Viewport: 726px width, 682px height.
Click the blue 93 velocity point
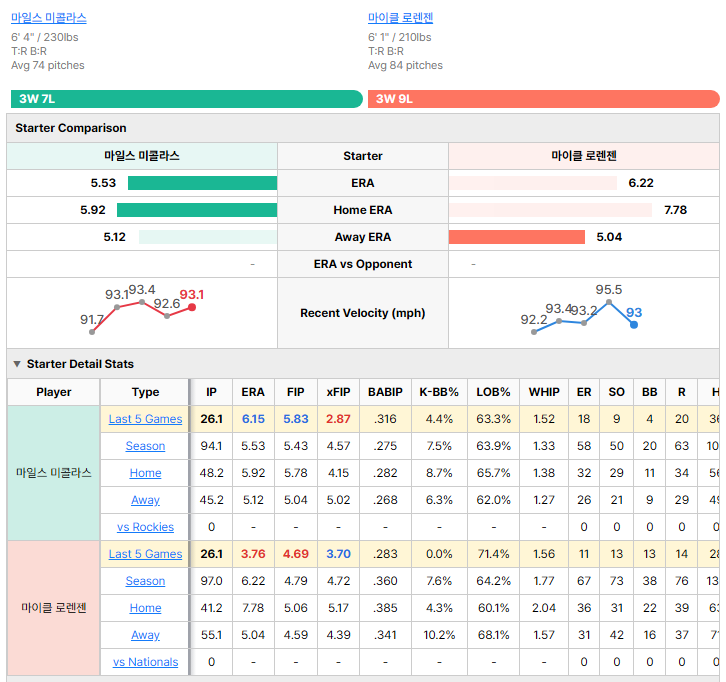point(634,325)
